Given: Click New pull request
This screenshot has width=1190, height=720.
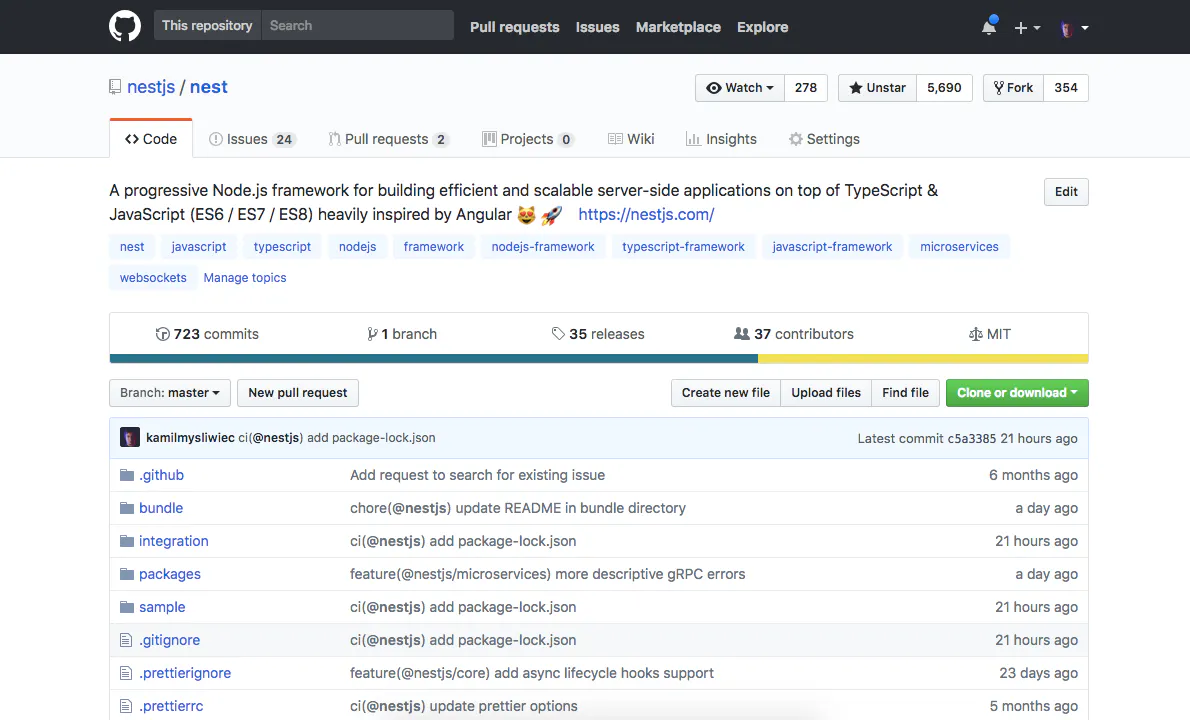Looking at the screenshot, I should pyautogui.click(x=298, y=393).
